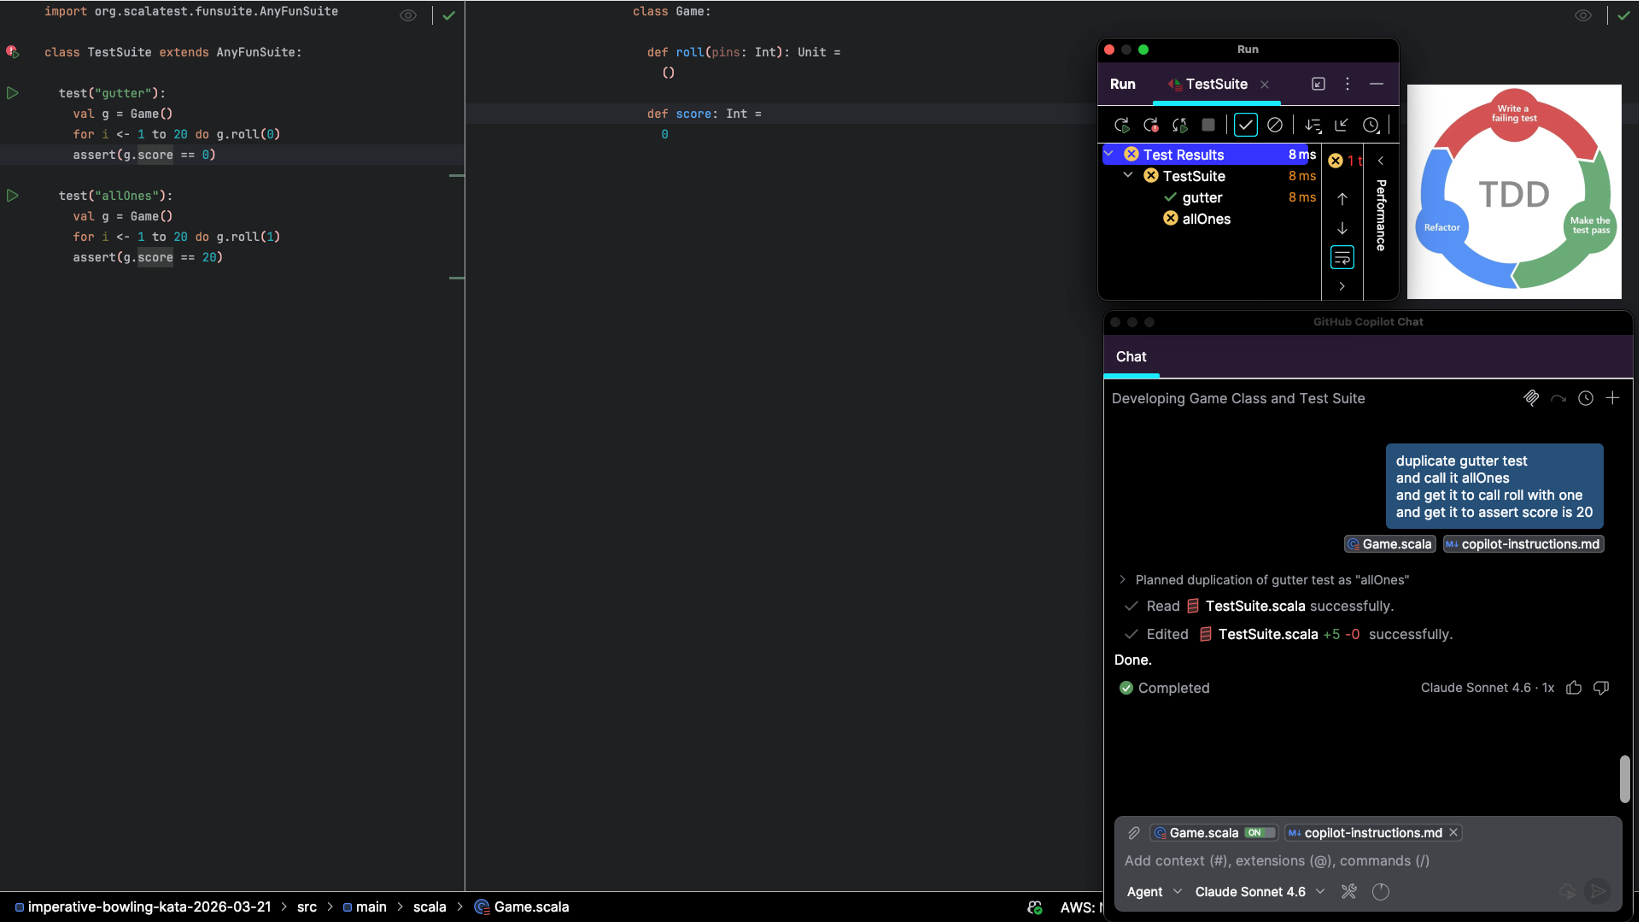
Task: Open test history clock icon
Action: 1371,125
